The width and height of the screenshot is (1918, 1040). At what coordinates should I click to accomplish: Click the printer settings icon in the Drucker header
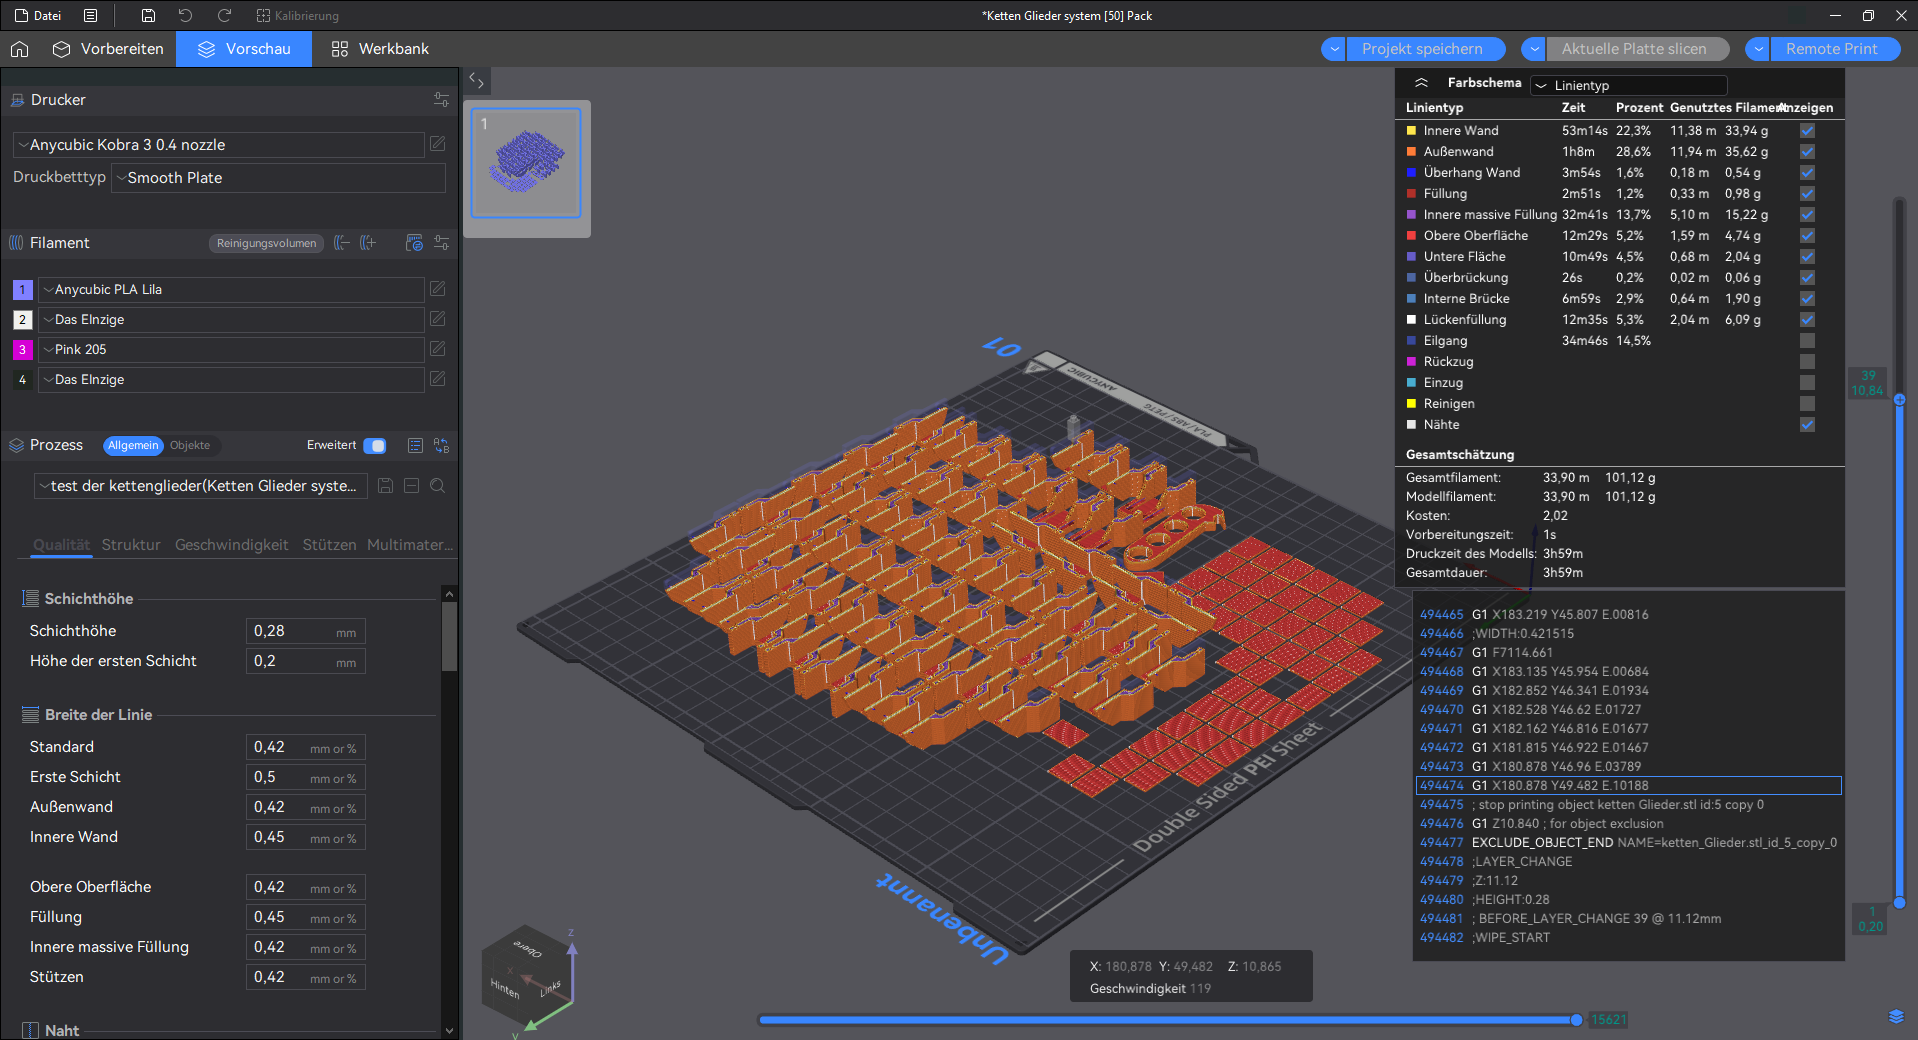click(x=441, y=100)
